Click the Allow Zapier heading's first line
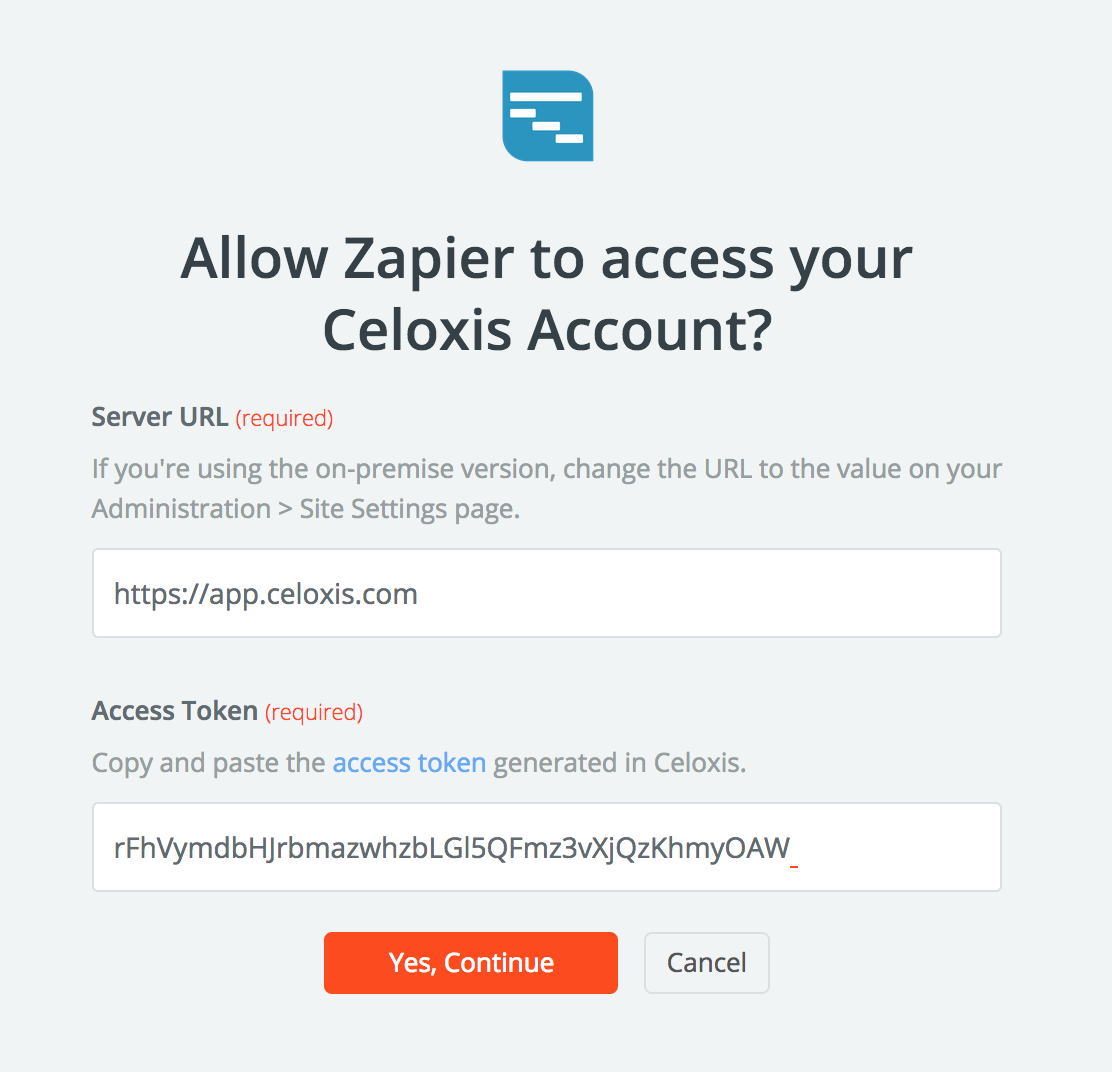 (x=546, y=259)
